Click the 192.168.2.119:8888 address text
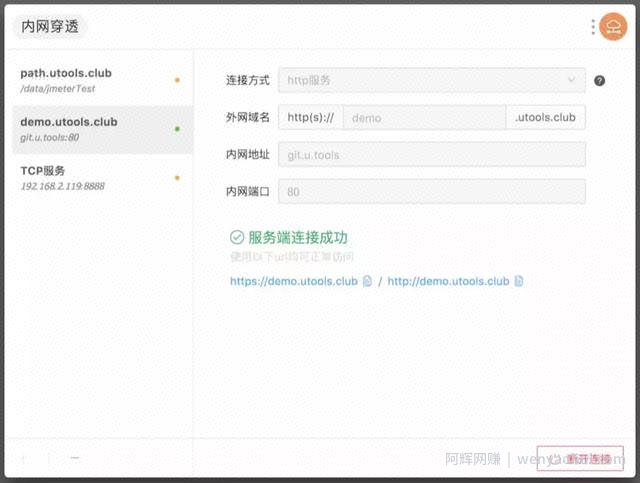The width and height of the screenshot is (640, 483). click(x=63, y=186)
